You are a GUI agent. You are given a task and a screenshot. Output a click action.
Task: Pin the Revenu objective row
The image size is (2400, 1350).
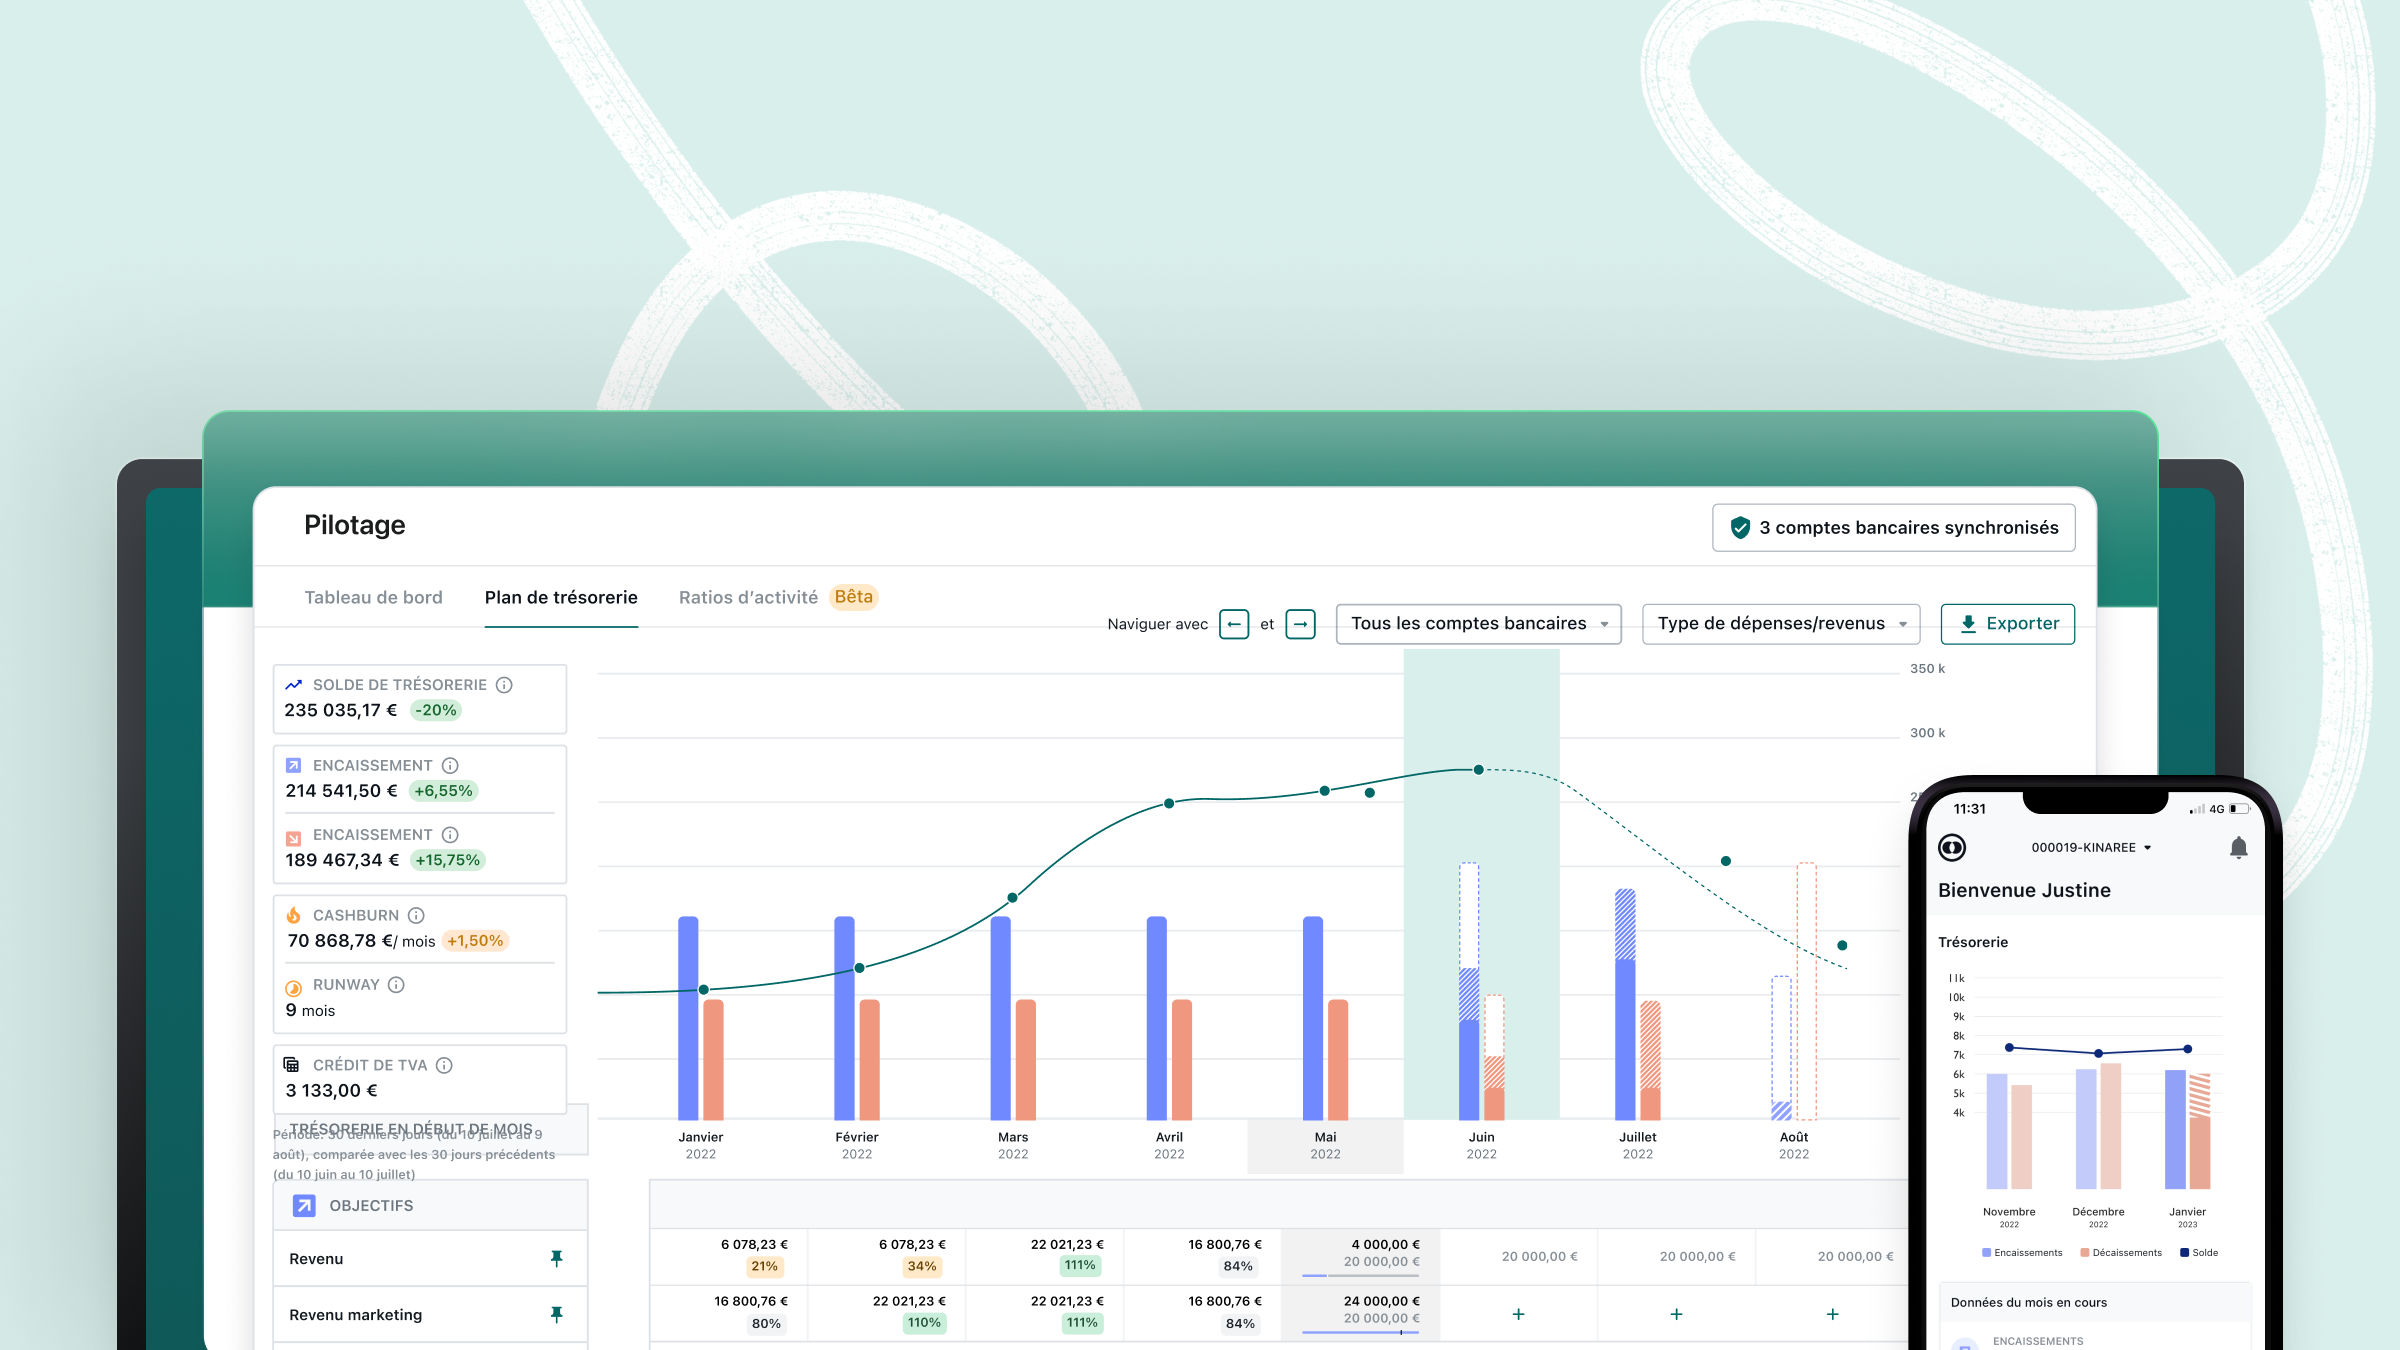[557, 1258]
